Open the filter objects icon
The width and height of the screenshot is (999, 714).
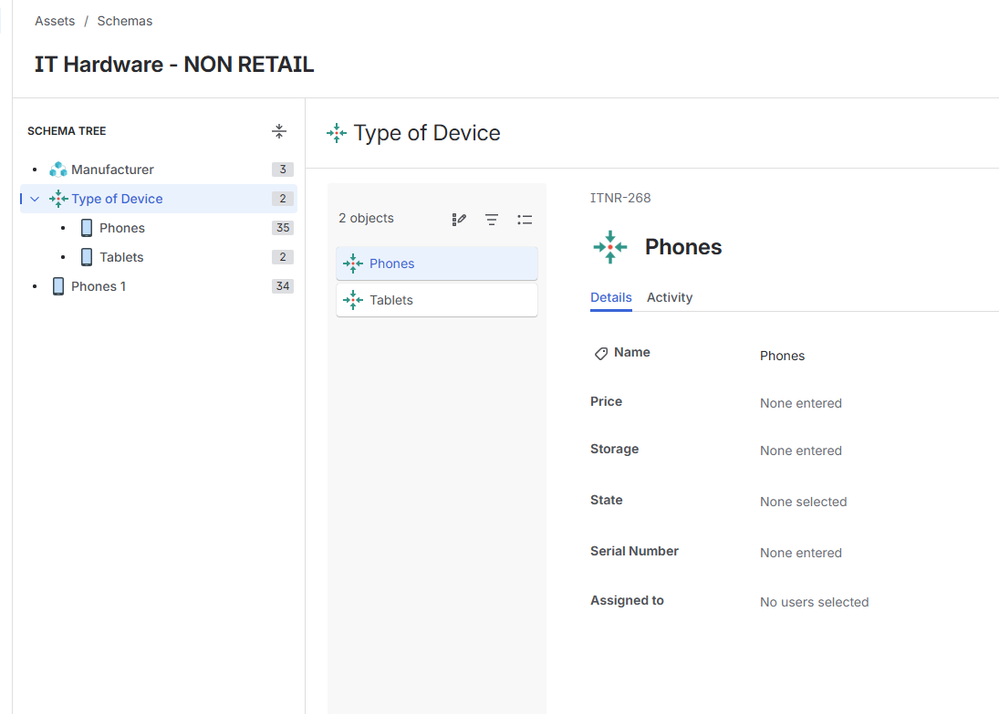(492, 219)
